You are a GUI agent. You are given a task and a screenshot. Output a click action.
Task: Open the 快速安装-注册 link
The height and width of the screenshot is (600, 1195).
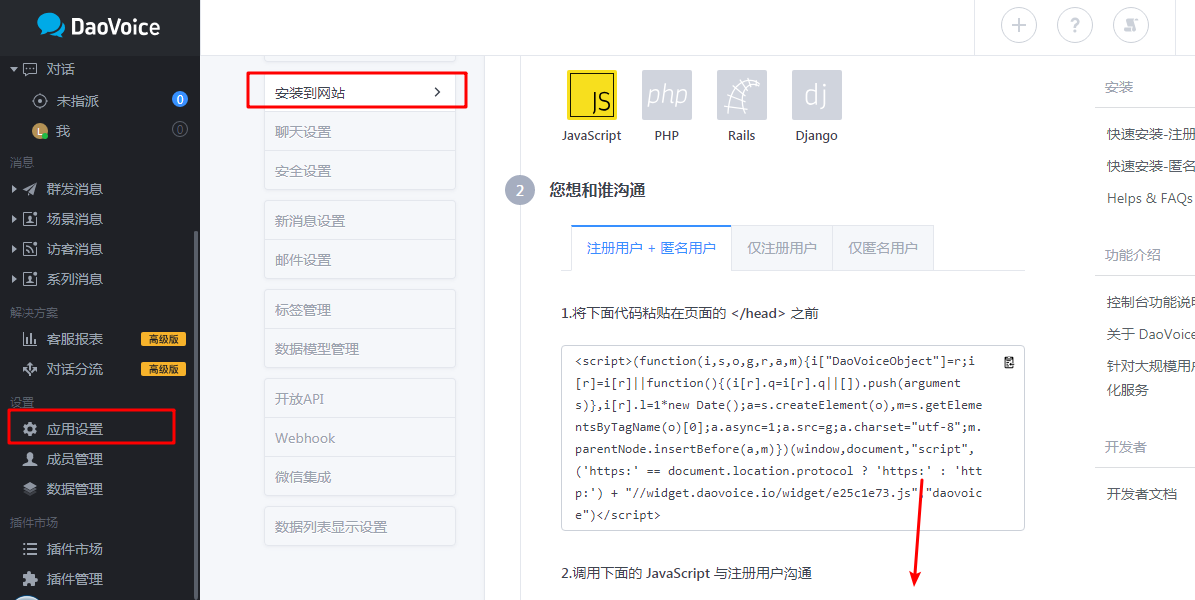point(1150,134)
